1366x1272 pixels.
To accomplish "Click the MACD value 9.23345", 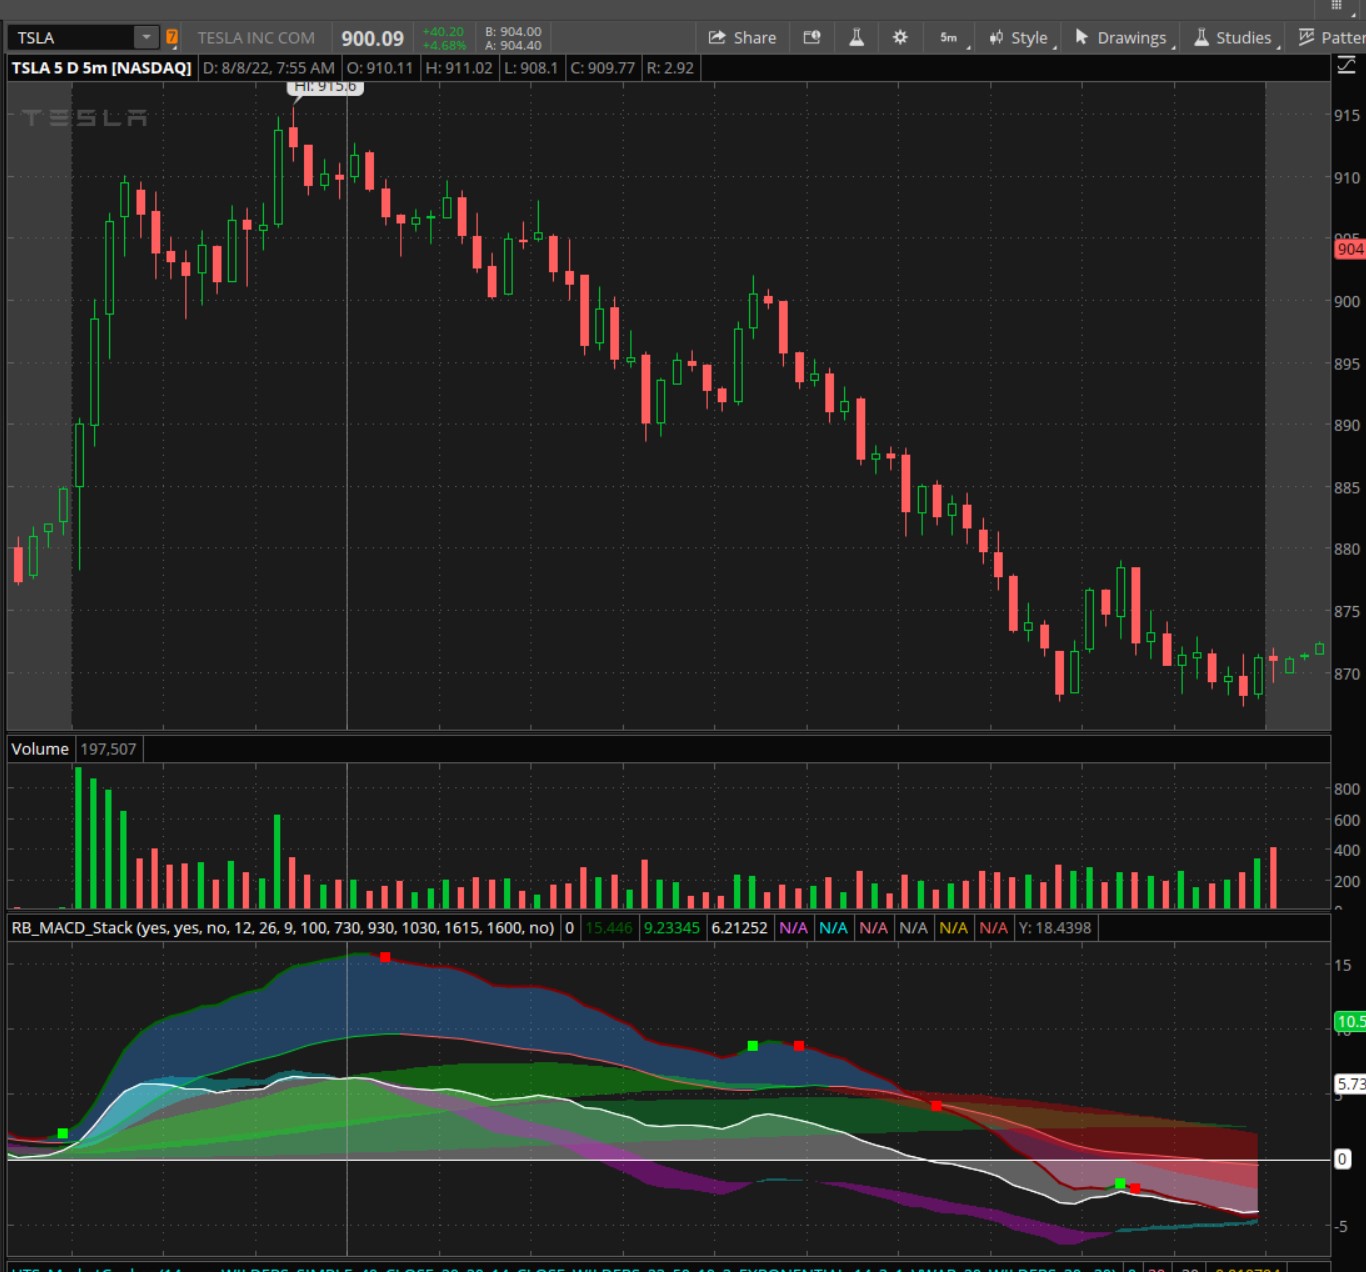I will [672, 928].
